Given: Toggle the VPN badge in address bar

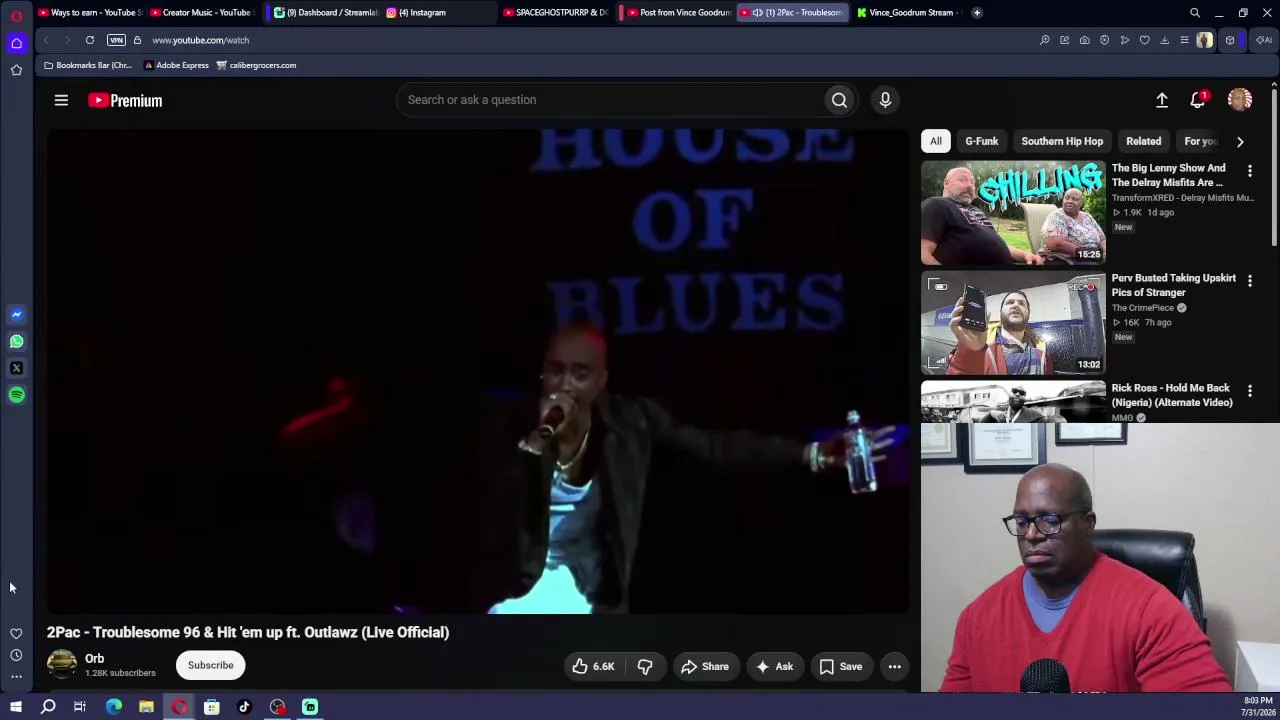Looking at the screenshot, I should click(x=116, y=40).
